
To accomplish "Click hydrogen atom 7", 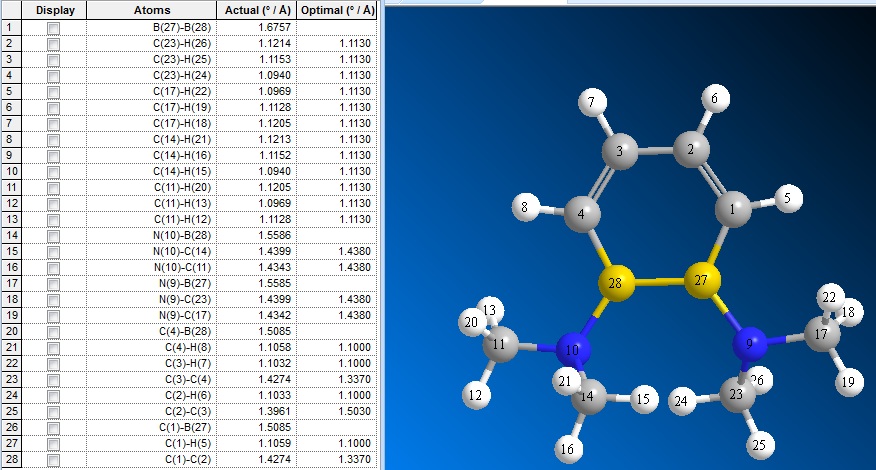I will pos(592,102).
